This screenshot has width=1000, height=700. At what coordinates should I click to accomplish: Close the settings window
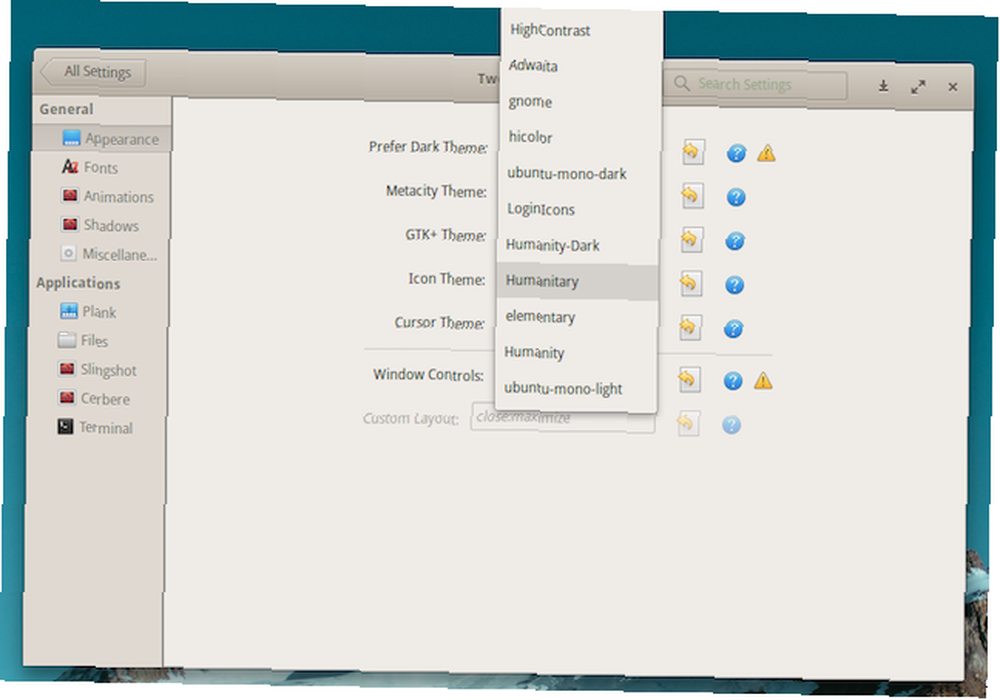pyautogui.click(x=952, y=87)
